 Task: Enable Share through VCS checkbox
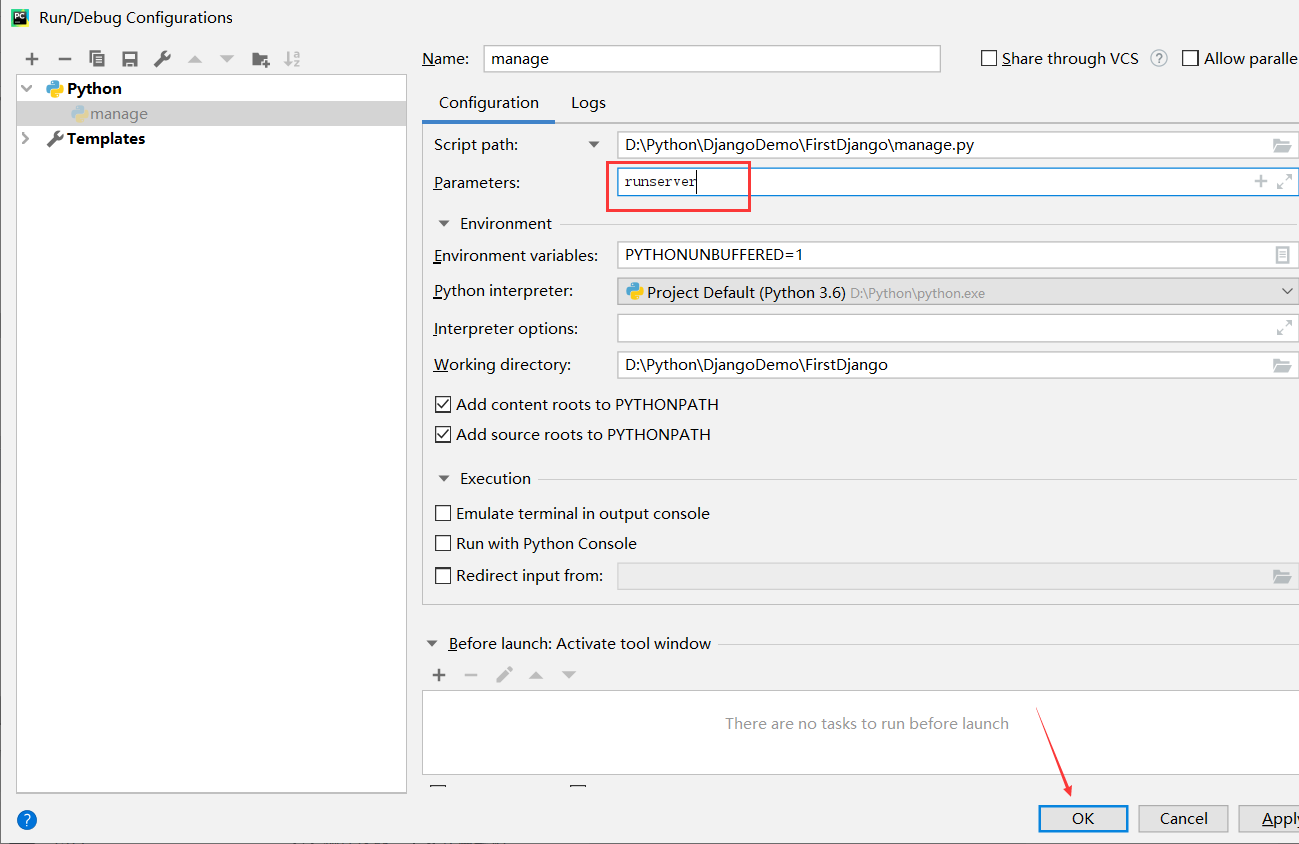coord(989,58)
